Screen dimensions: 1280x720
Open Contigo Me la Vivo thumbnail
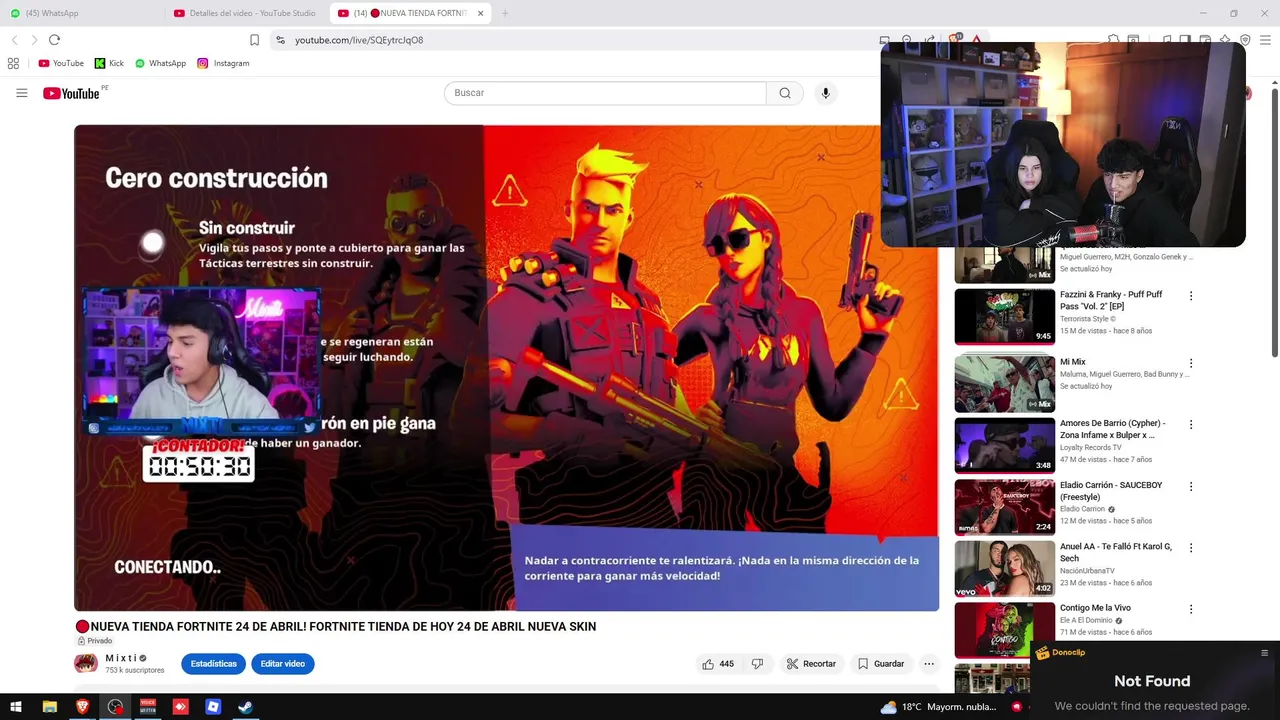1004,630
